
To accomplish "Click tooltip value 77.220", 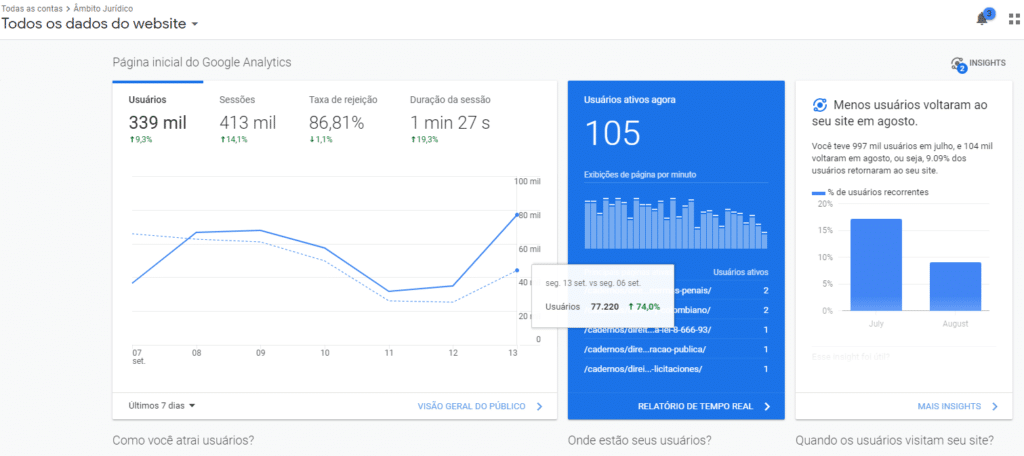I will tap(605, 306).
